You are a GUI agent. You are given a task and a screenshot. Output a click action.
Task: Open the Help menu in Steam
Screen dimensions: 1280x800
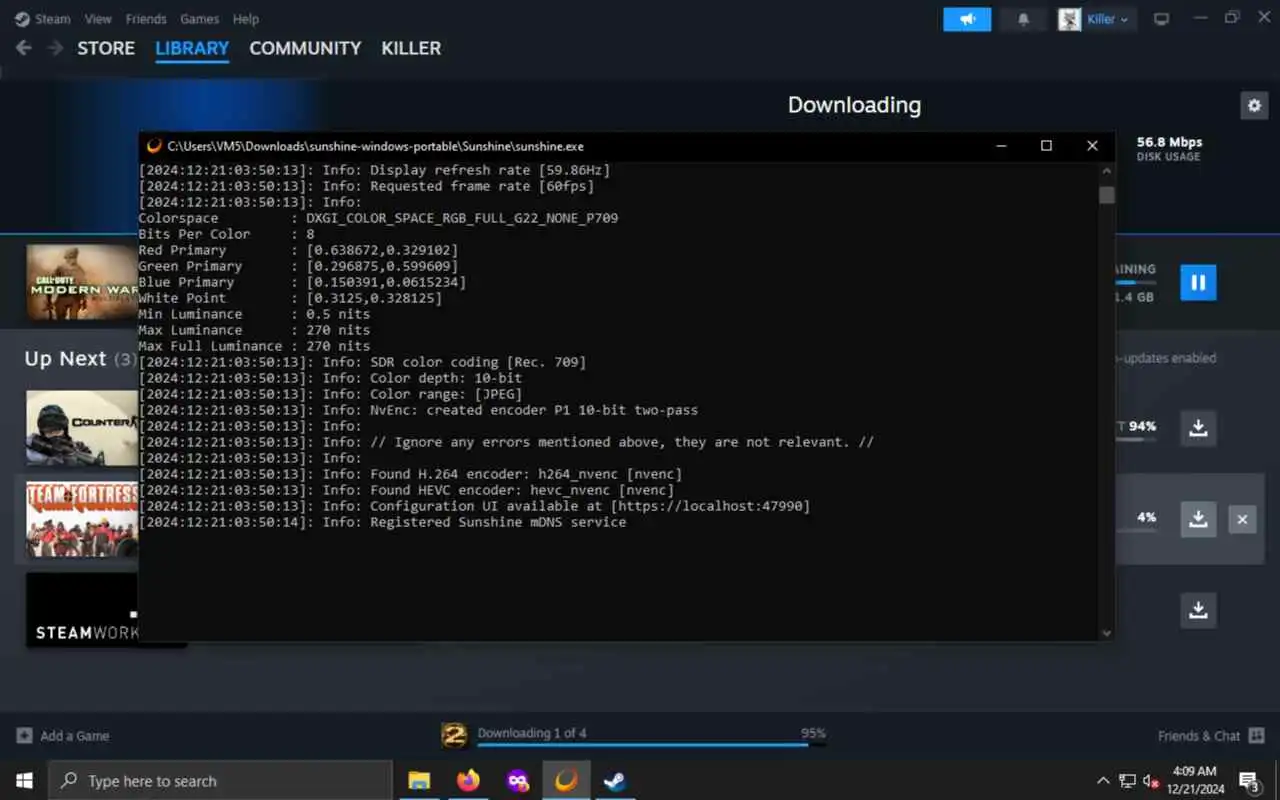coord(245,18)
